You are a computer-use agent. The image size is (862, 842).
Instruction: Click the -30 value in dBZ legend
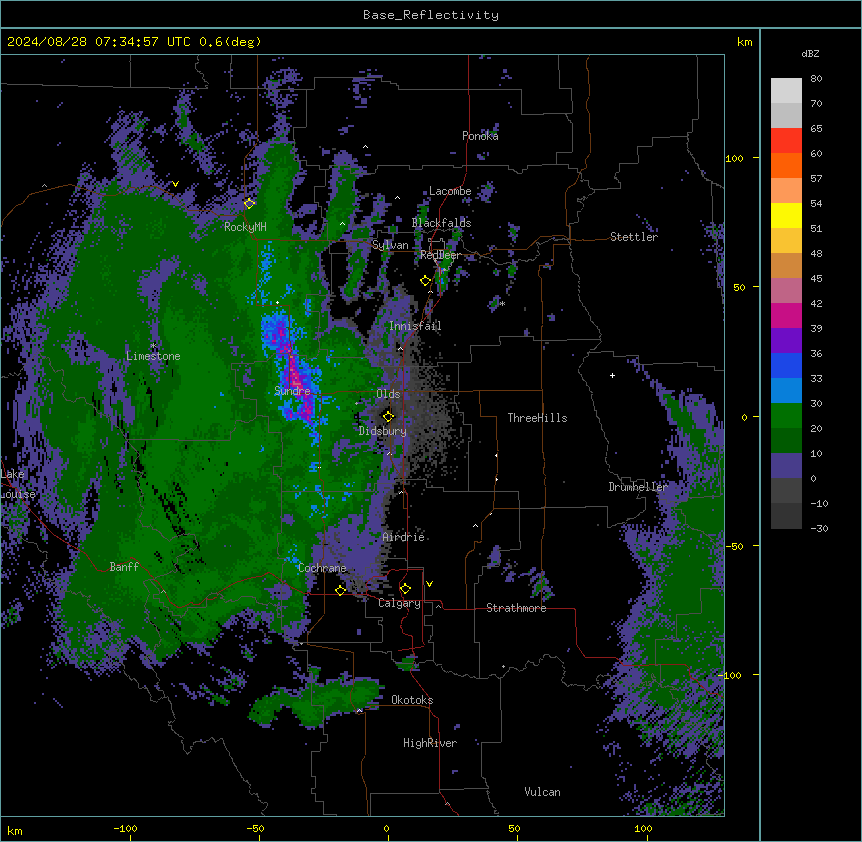819,529
